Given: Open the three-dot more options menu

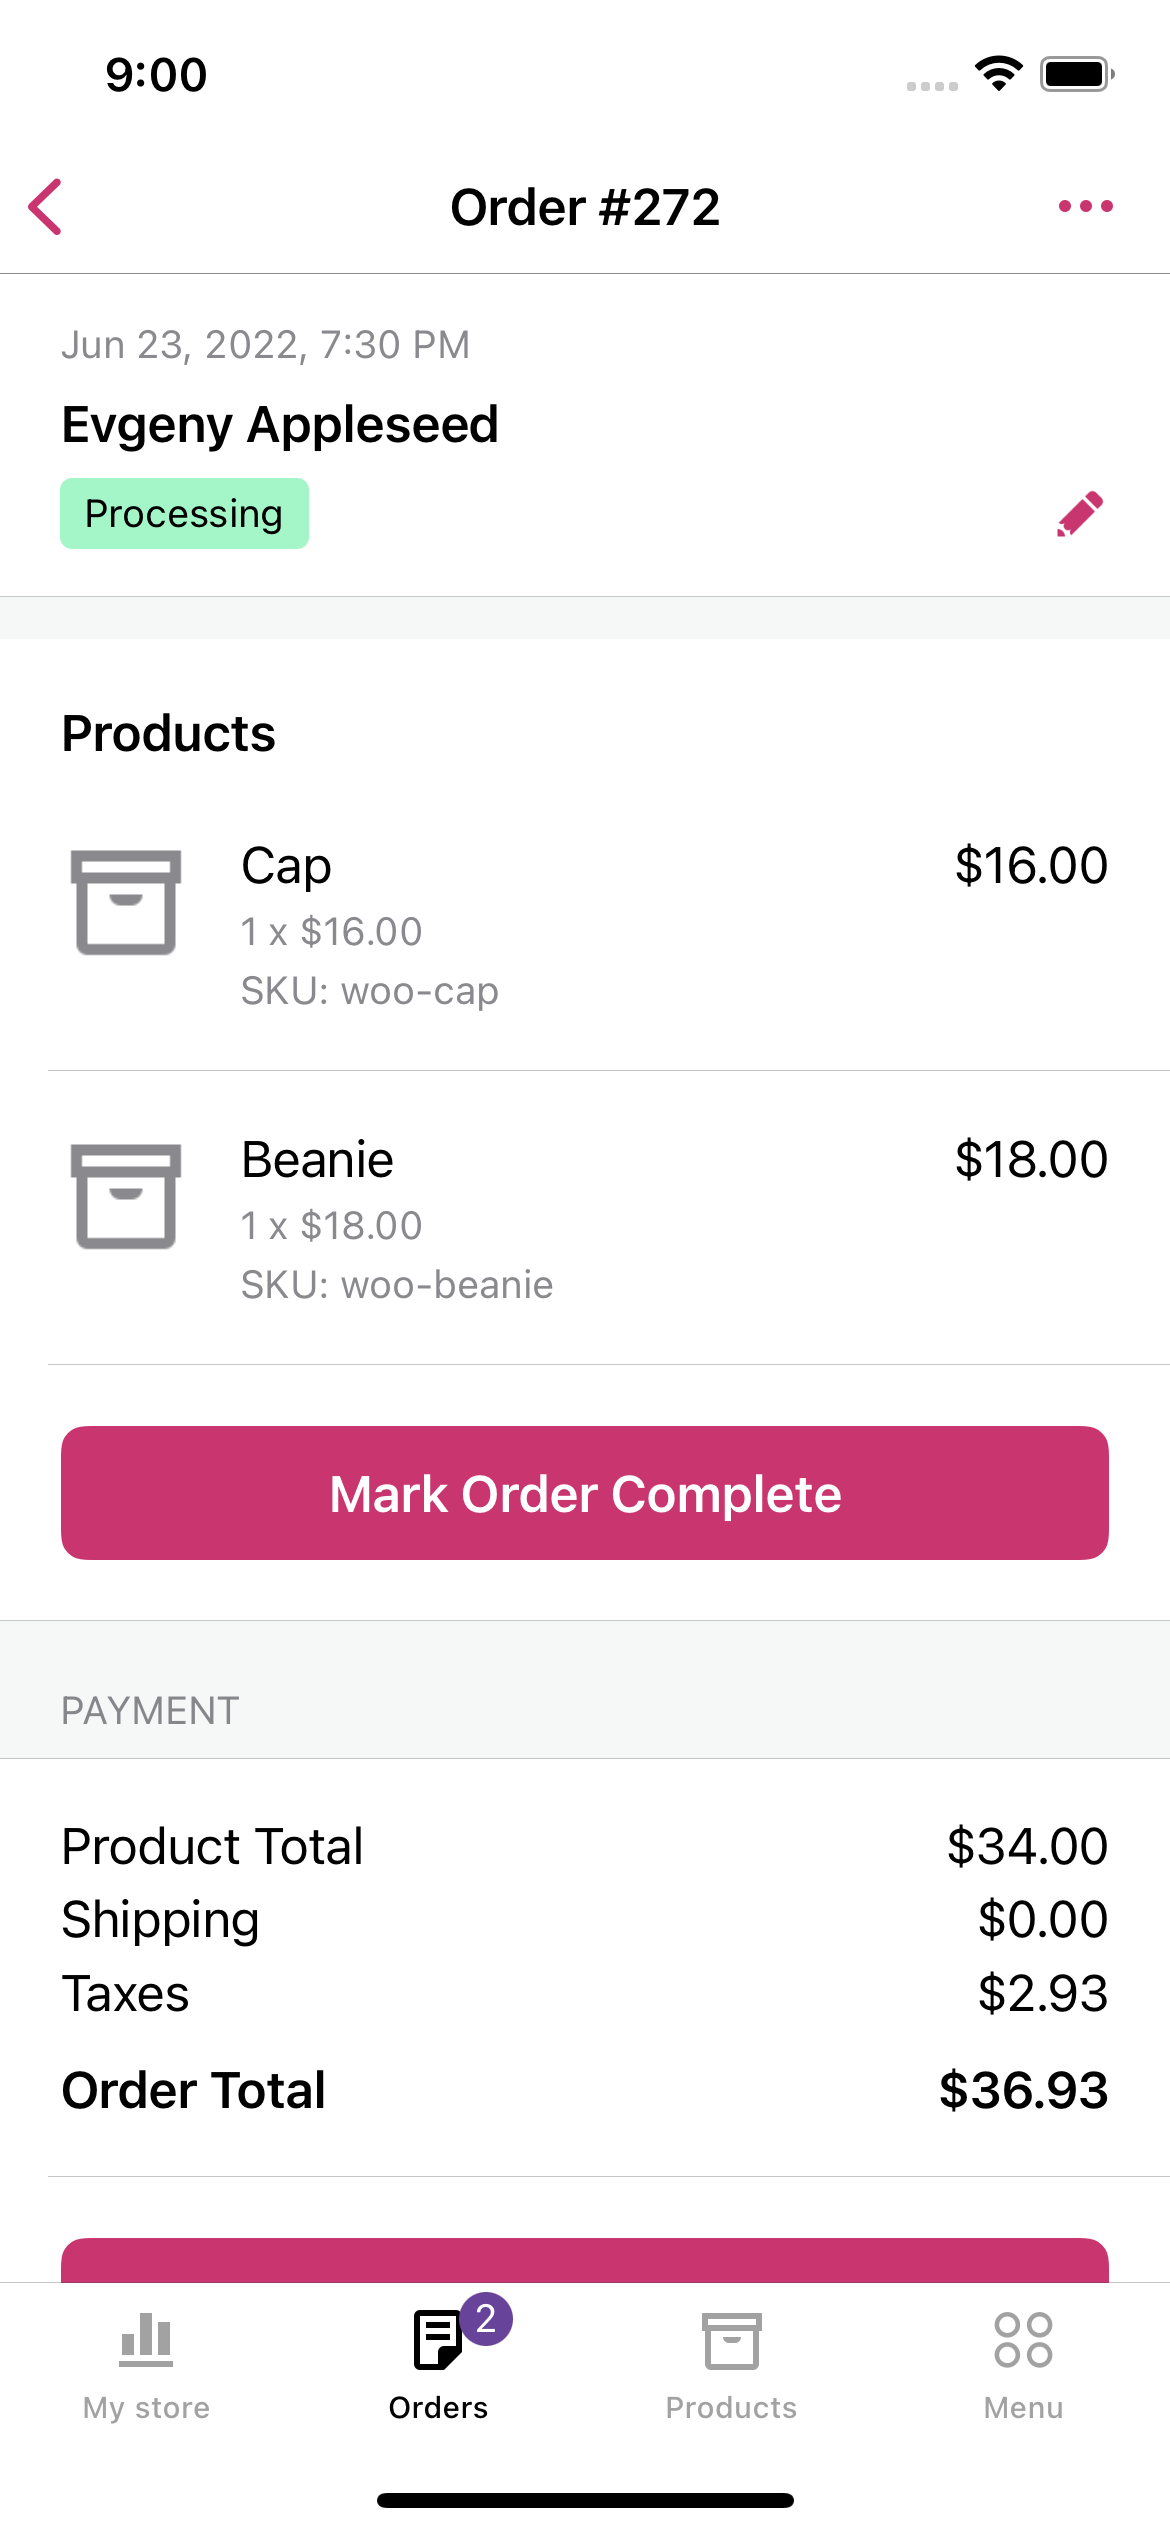Looking at the screenshot, I should pos(1085,207).
